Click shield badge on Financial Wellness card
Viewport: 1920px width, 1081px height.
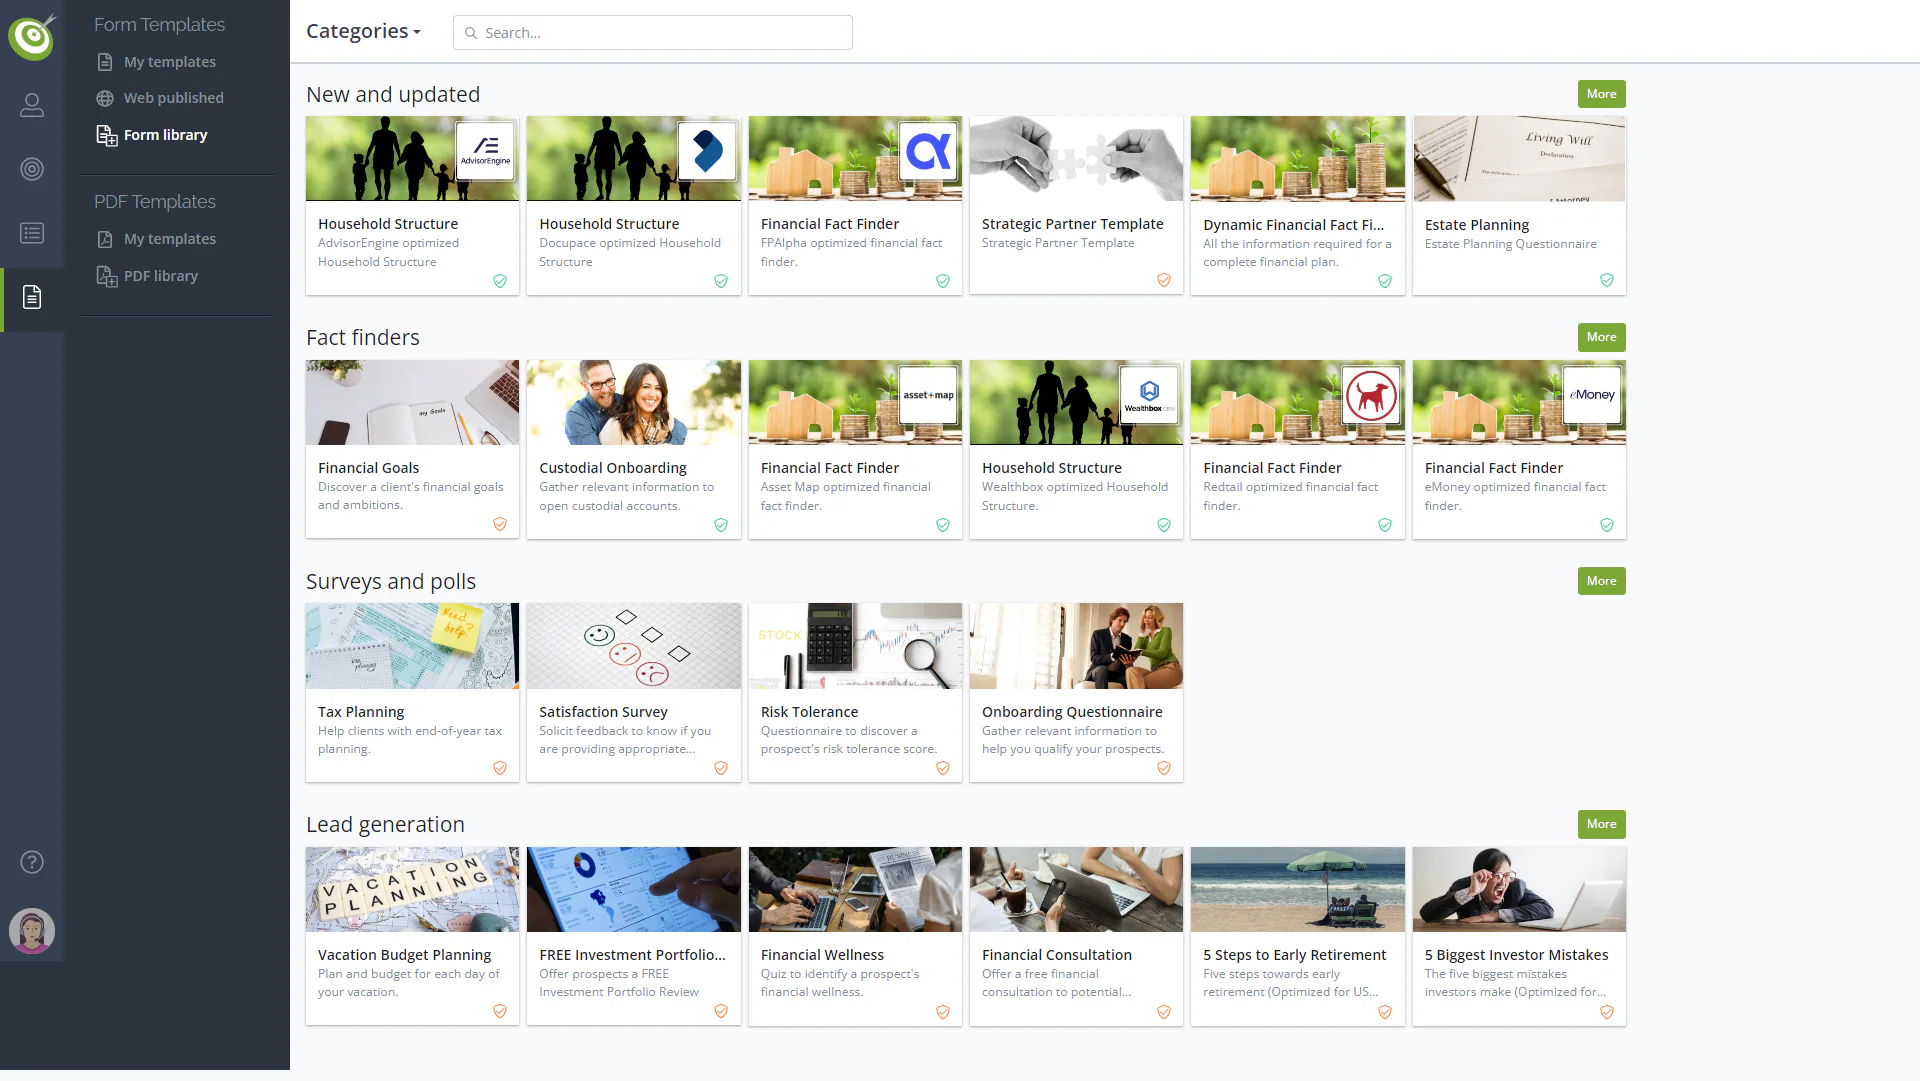coord(943,1012)
